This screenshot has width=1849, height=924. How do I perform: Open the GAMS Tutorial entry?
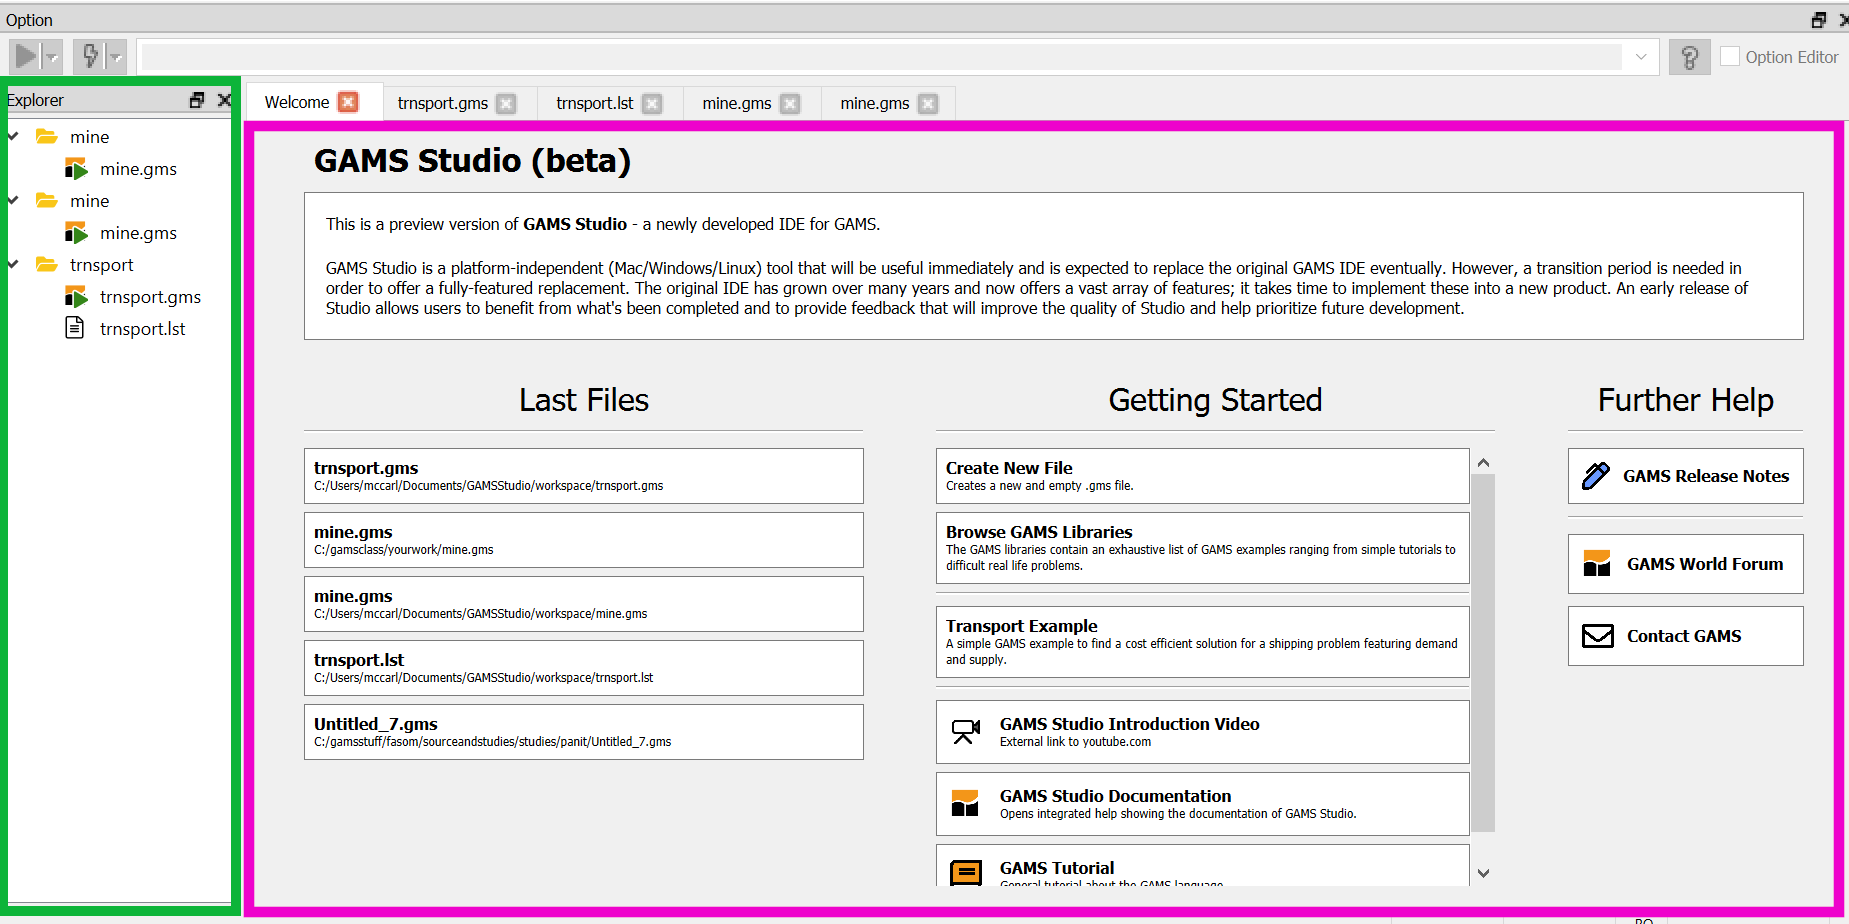1203,866
